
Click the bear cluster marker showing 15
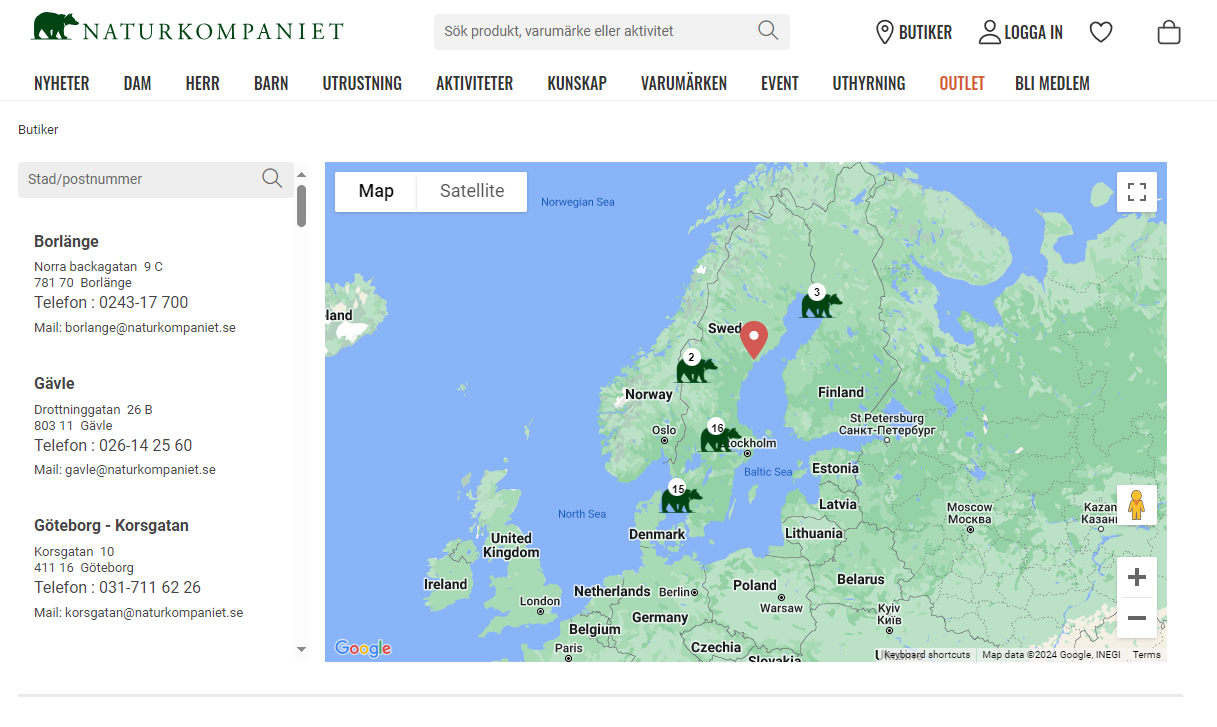[x=681, y=497]
